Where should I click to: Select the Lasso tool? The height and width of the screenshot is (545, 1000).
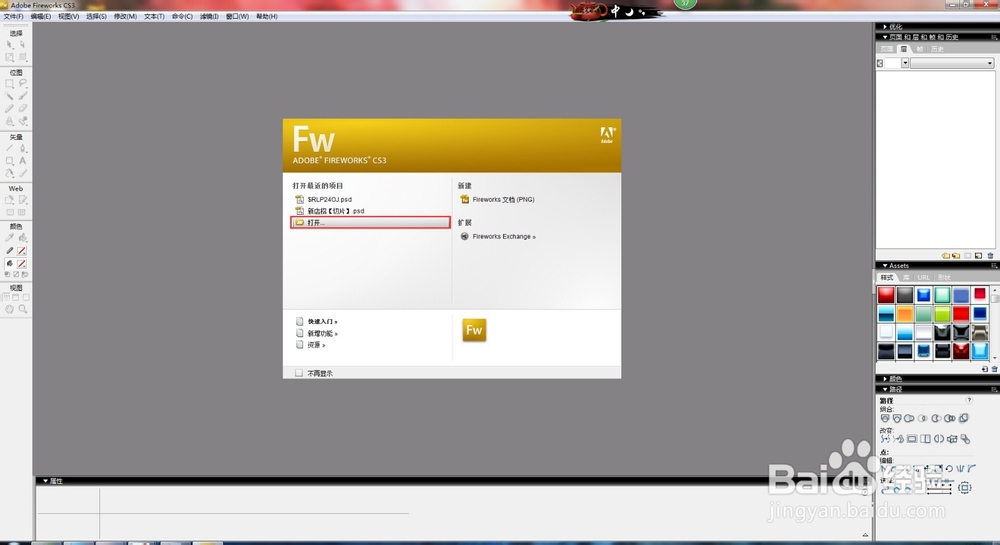22,84
